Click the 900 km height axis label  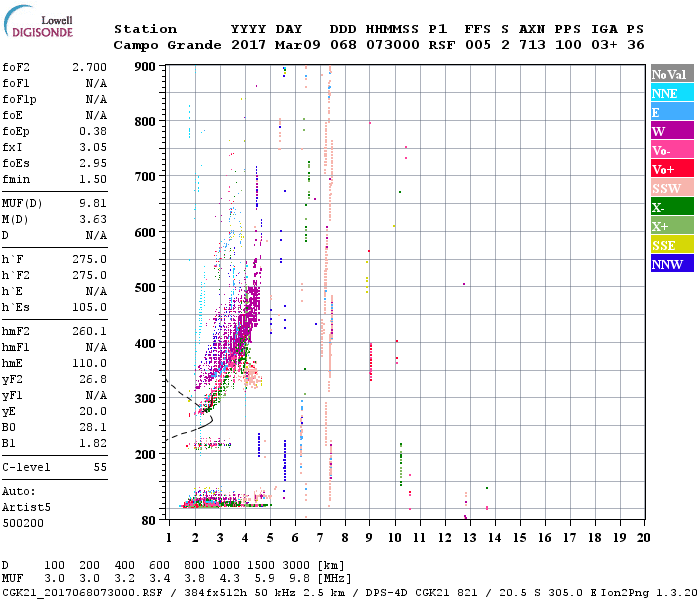pyautogui.click(x=145, y=67)
